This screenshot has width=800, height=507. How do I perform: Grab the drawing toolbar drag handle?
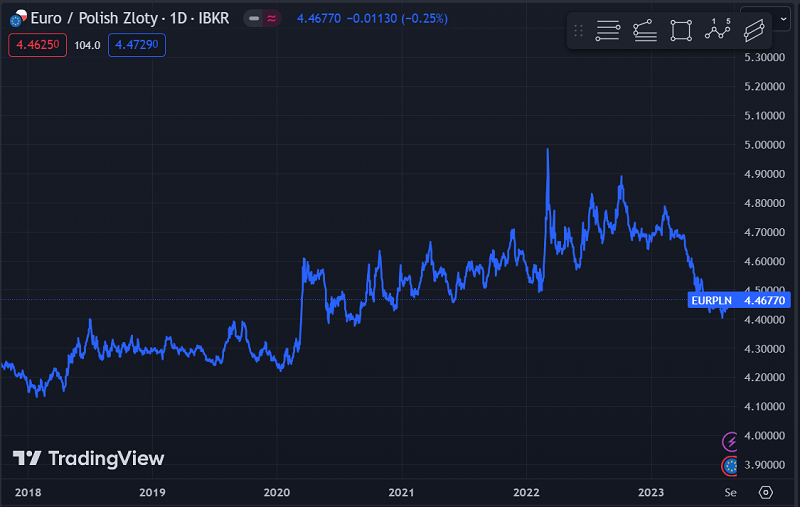coord(578,31)
